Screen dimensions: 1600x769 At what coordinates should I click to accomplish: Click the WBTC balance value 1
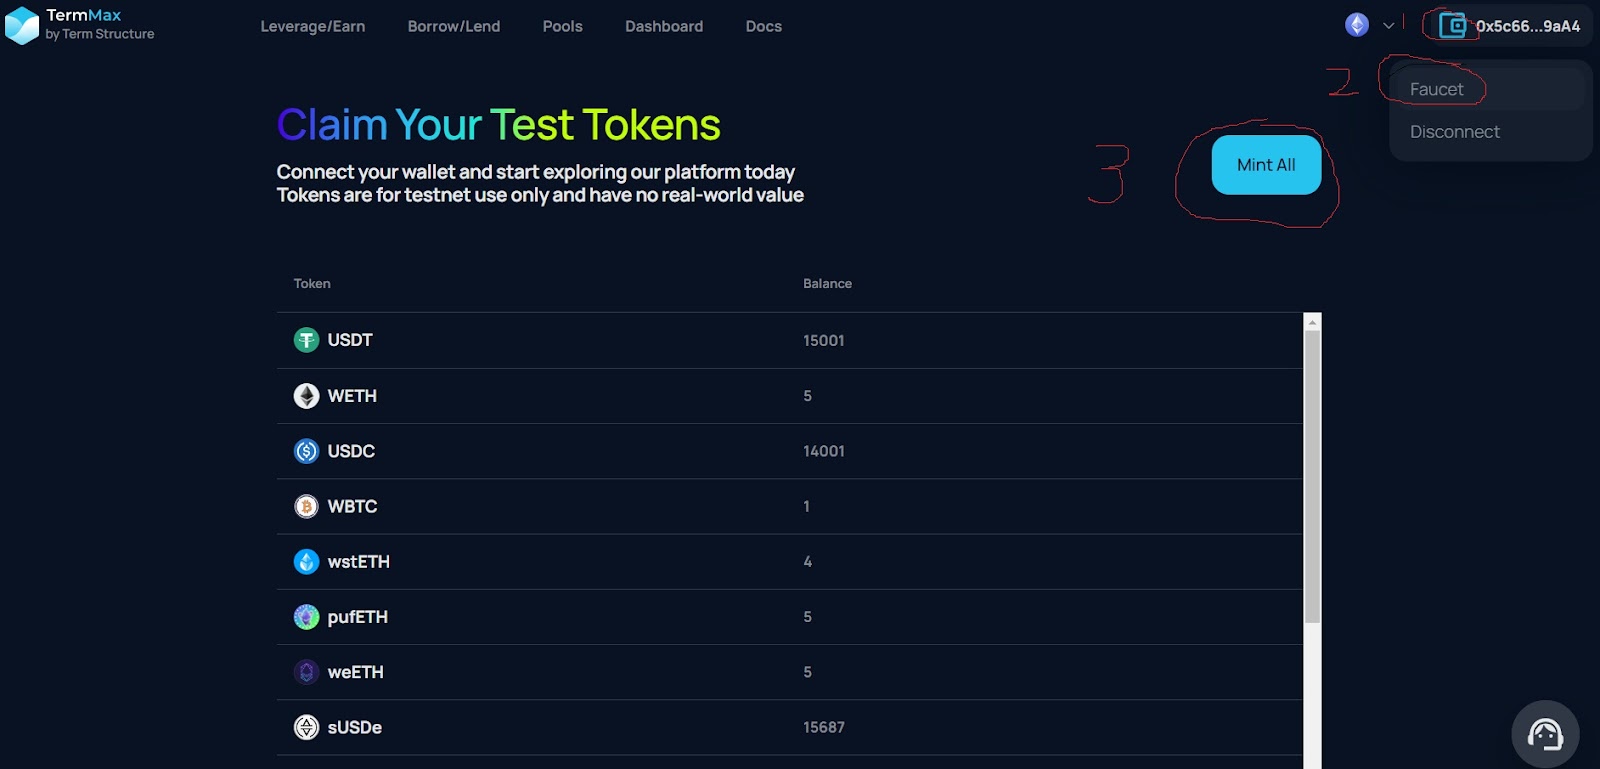807,506
